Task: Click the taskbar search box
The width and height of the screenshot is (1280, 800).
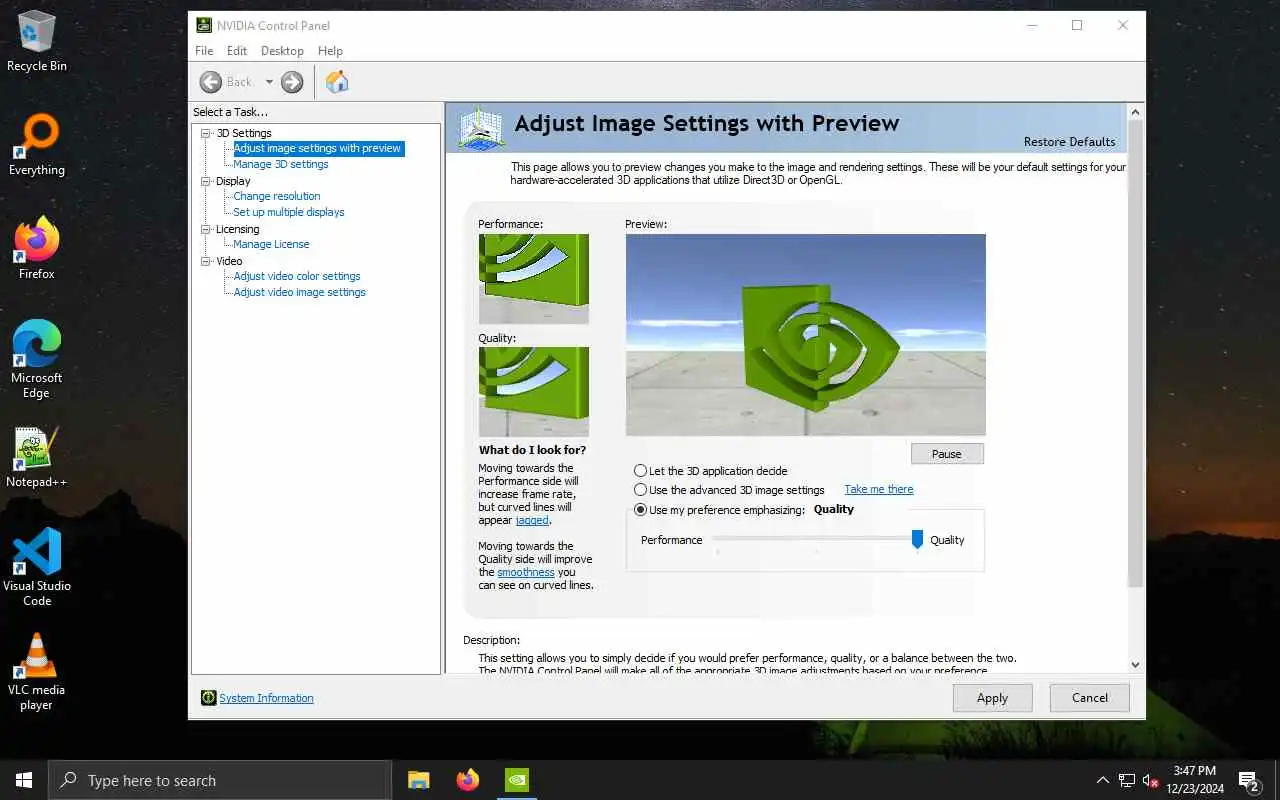Action: pos(220,780)
